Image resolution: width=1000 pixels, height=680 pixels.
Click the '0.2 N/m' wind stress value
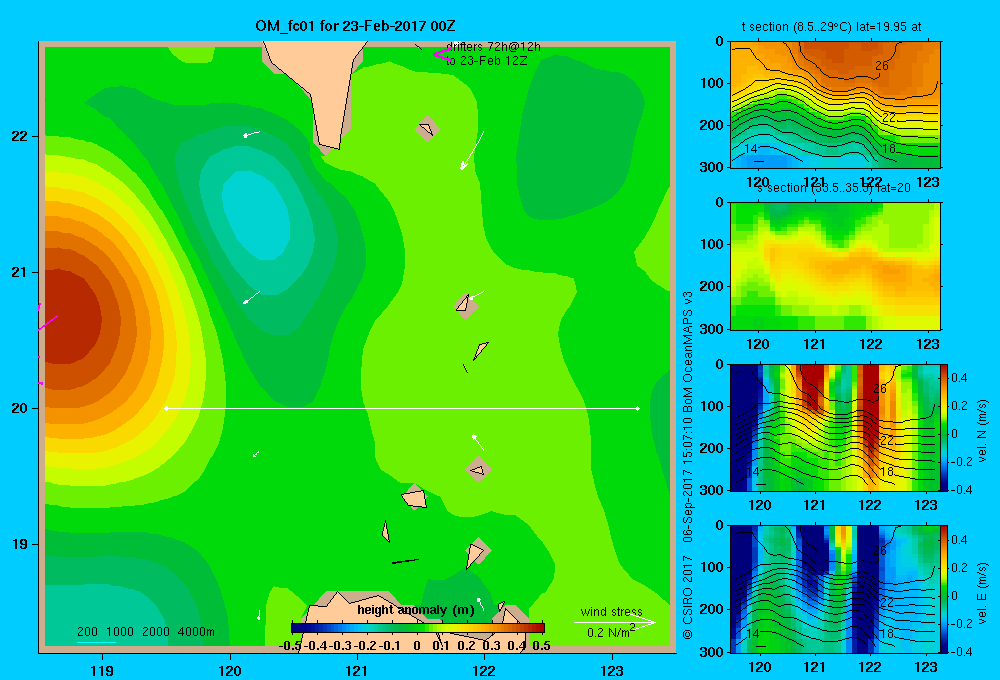(608, 633)
